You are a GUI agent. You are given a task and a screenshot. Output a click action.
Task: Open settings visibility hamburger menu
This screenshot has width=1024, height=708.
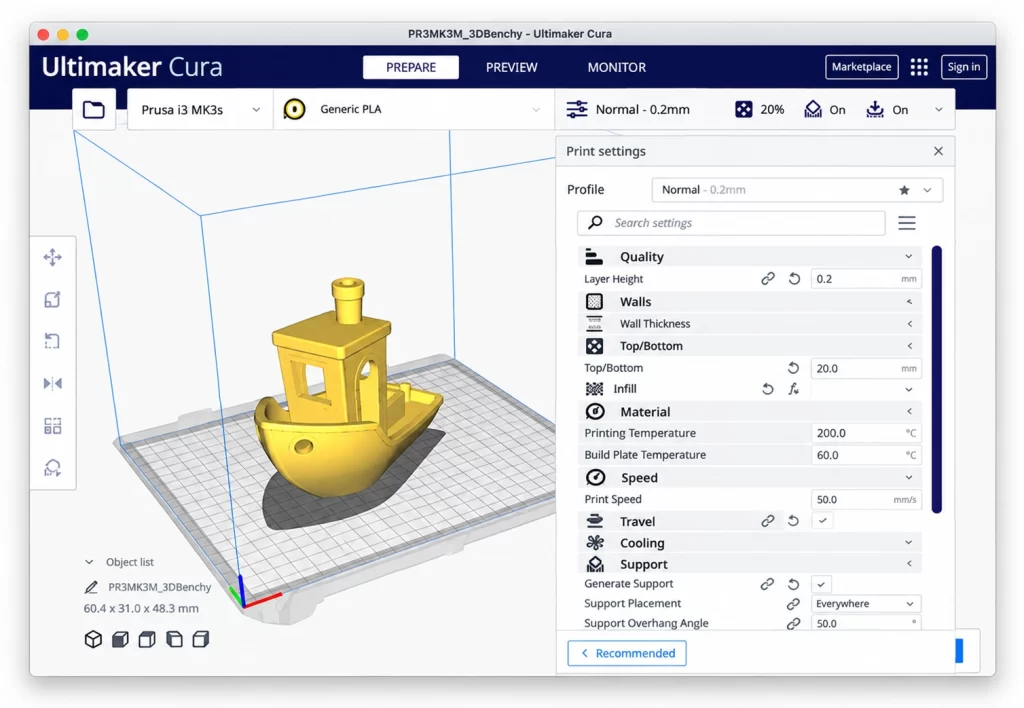point(906,223)
